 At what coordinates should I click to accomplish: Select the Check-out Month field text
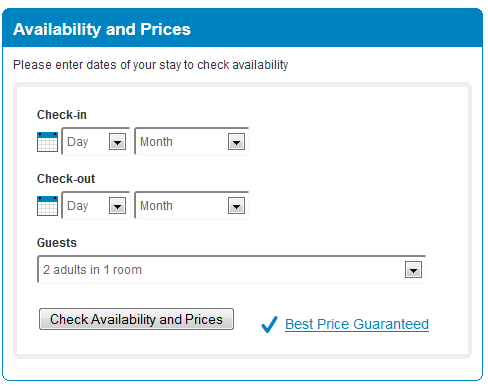click(156, 206)
